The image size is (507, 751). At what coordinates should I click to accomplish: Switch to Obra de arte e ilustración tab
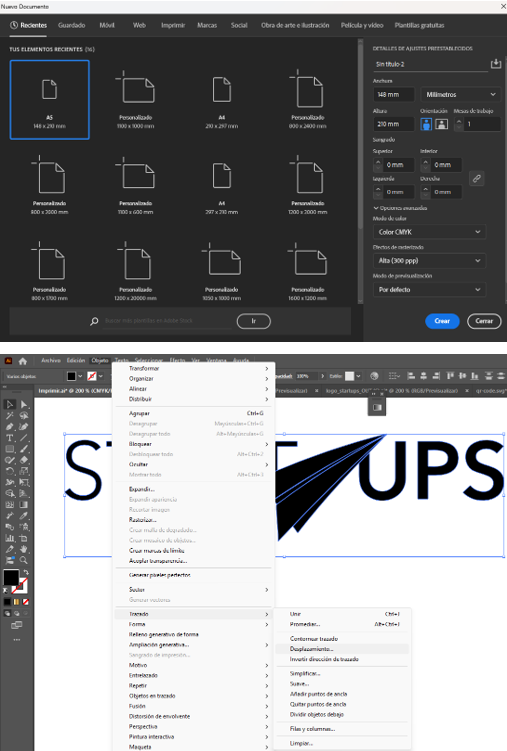[295, 25]
